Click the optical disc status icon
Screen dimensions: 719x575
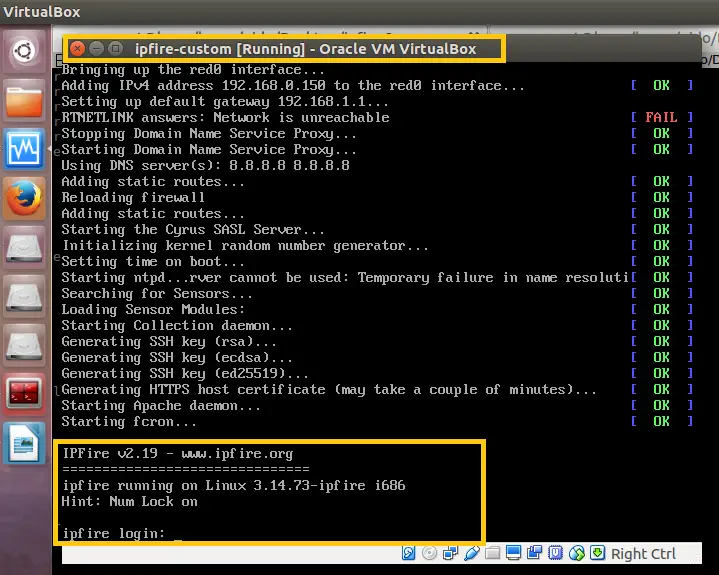[x=429, y=553]
